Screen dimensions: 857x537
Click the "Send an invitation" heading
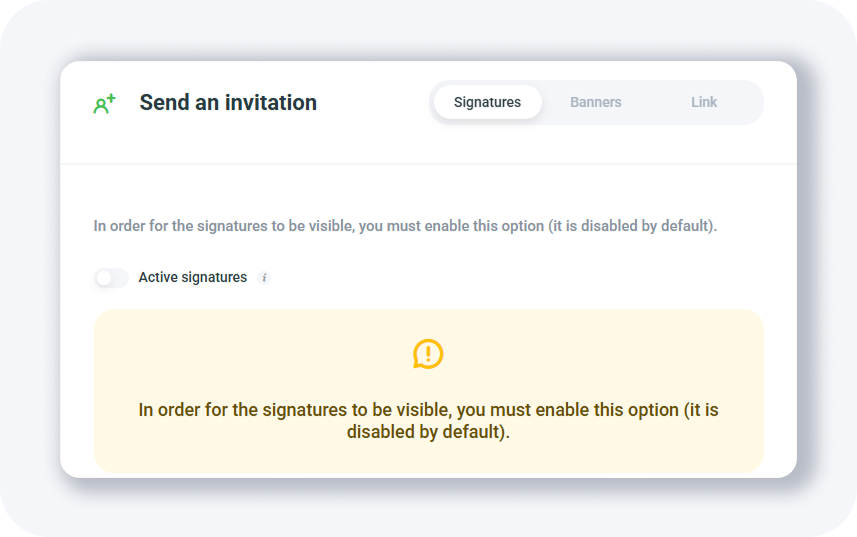tap(228, 102)
